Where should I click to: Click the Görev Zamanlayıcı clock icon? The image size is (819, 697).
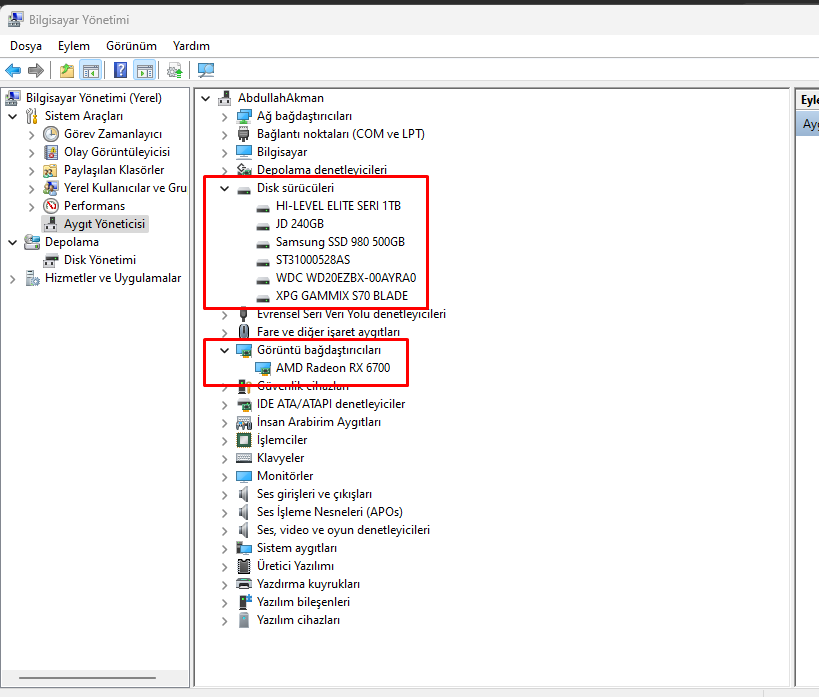[51, 134]
